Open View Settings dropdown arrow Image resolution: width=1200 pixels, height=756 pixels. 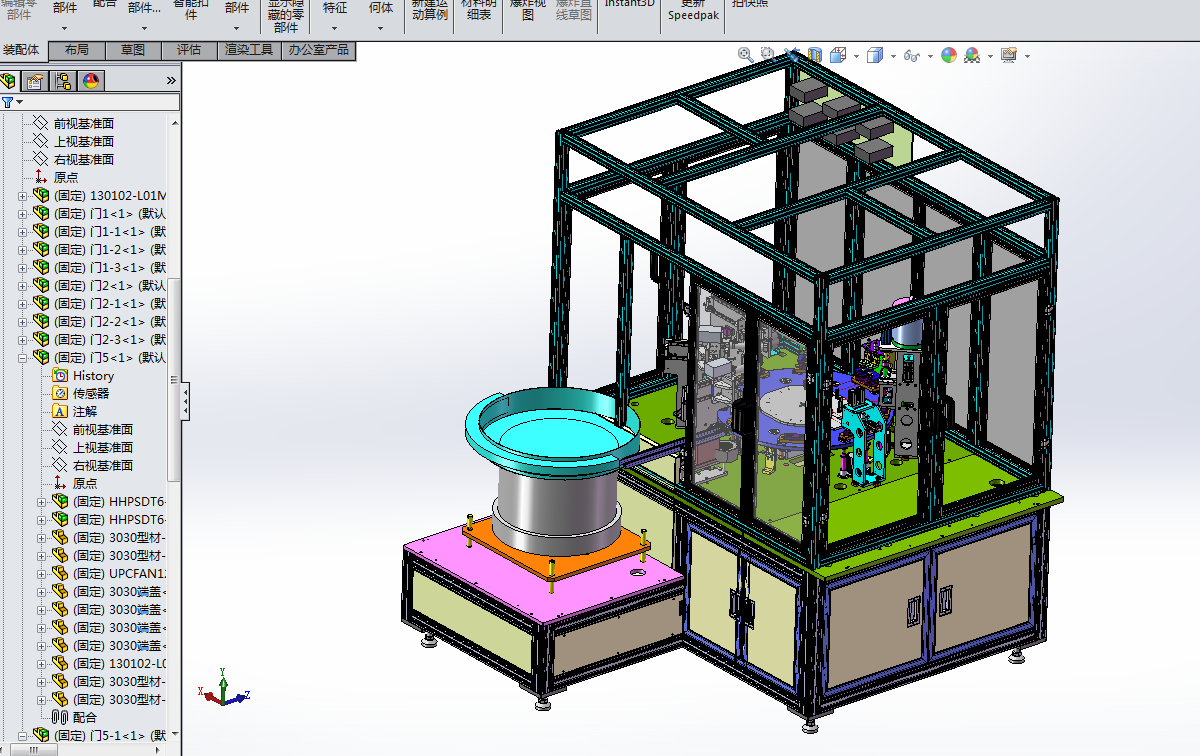tap(1027, 56)
